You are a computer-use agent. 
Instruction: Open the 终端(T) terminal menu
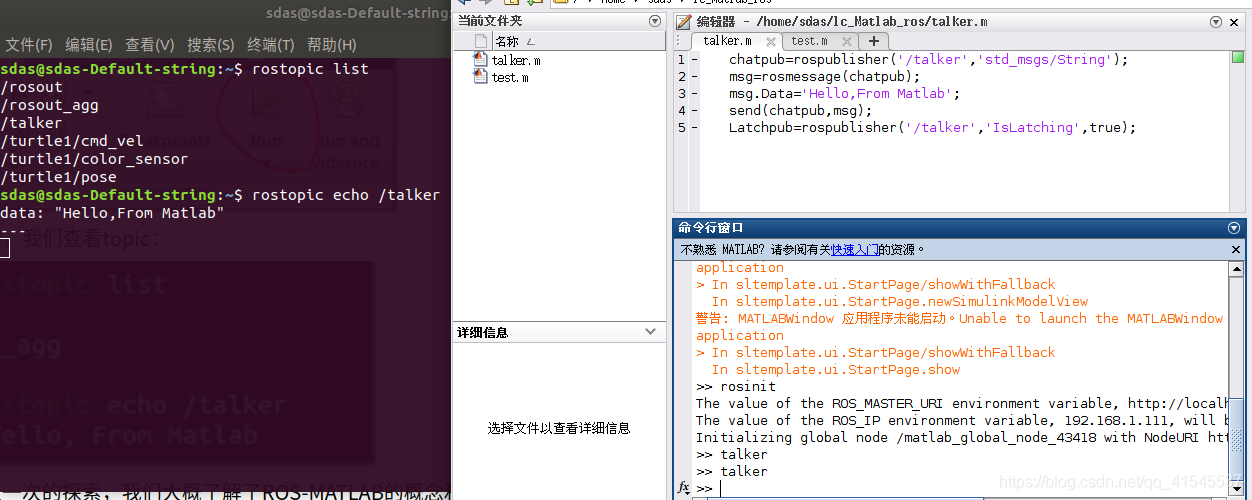[271, 45]
